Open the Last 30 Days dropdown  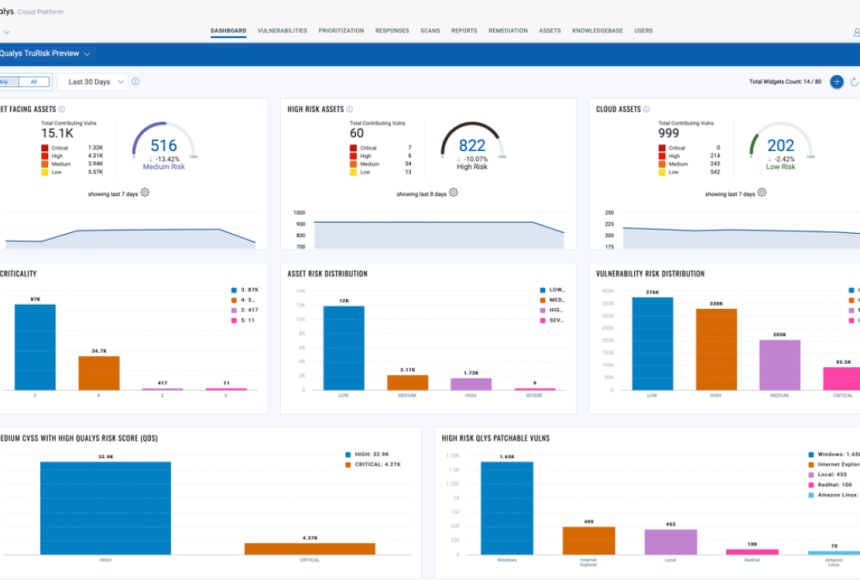click(96, 82)
